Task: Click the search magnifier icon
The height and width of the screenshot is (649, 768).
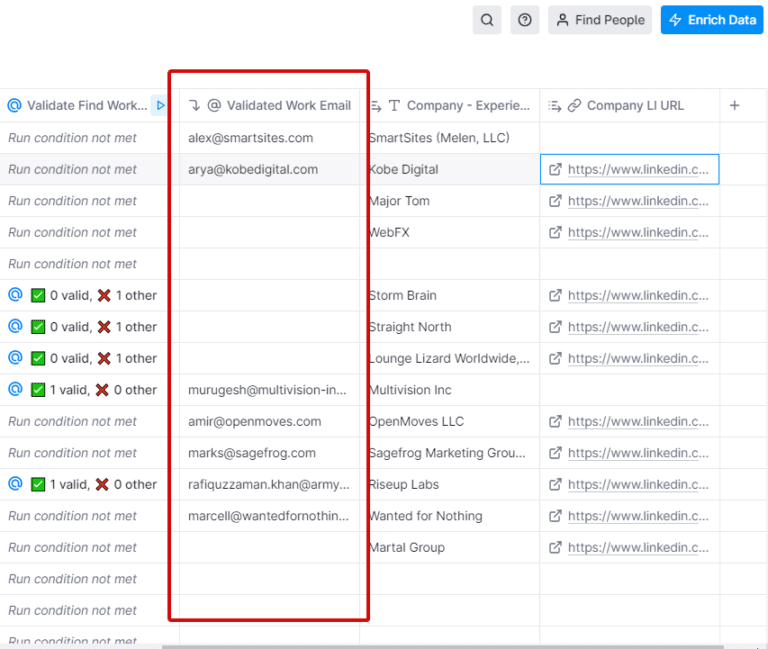Action: click(x=487, y=20)
